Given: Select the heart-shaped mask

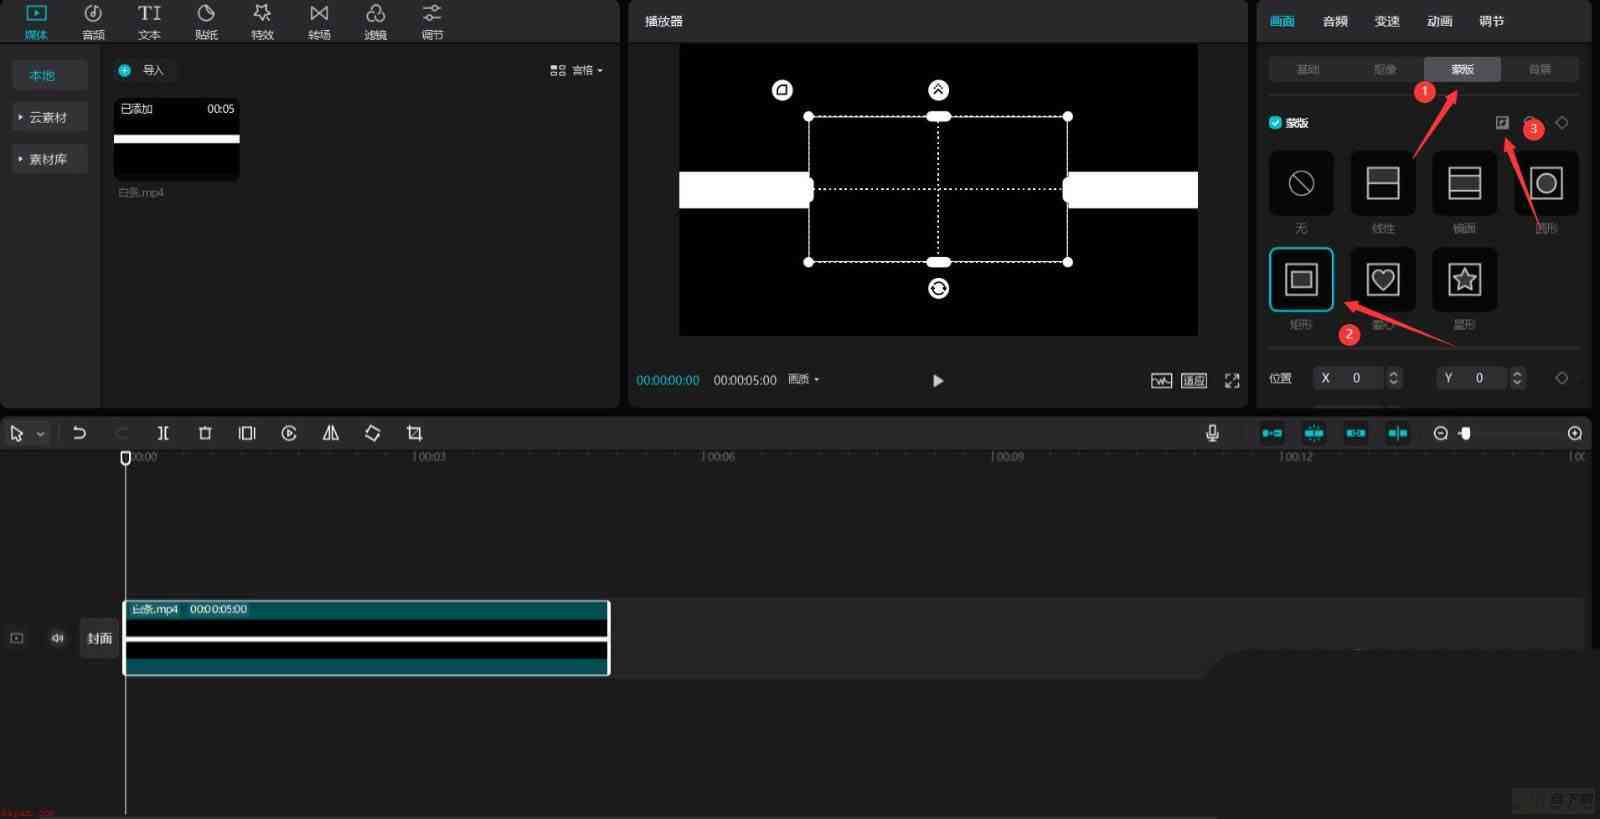Looking at the screenshot, I should [1383, 279].
